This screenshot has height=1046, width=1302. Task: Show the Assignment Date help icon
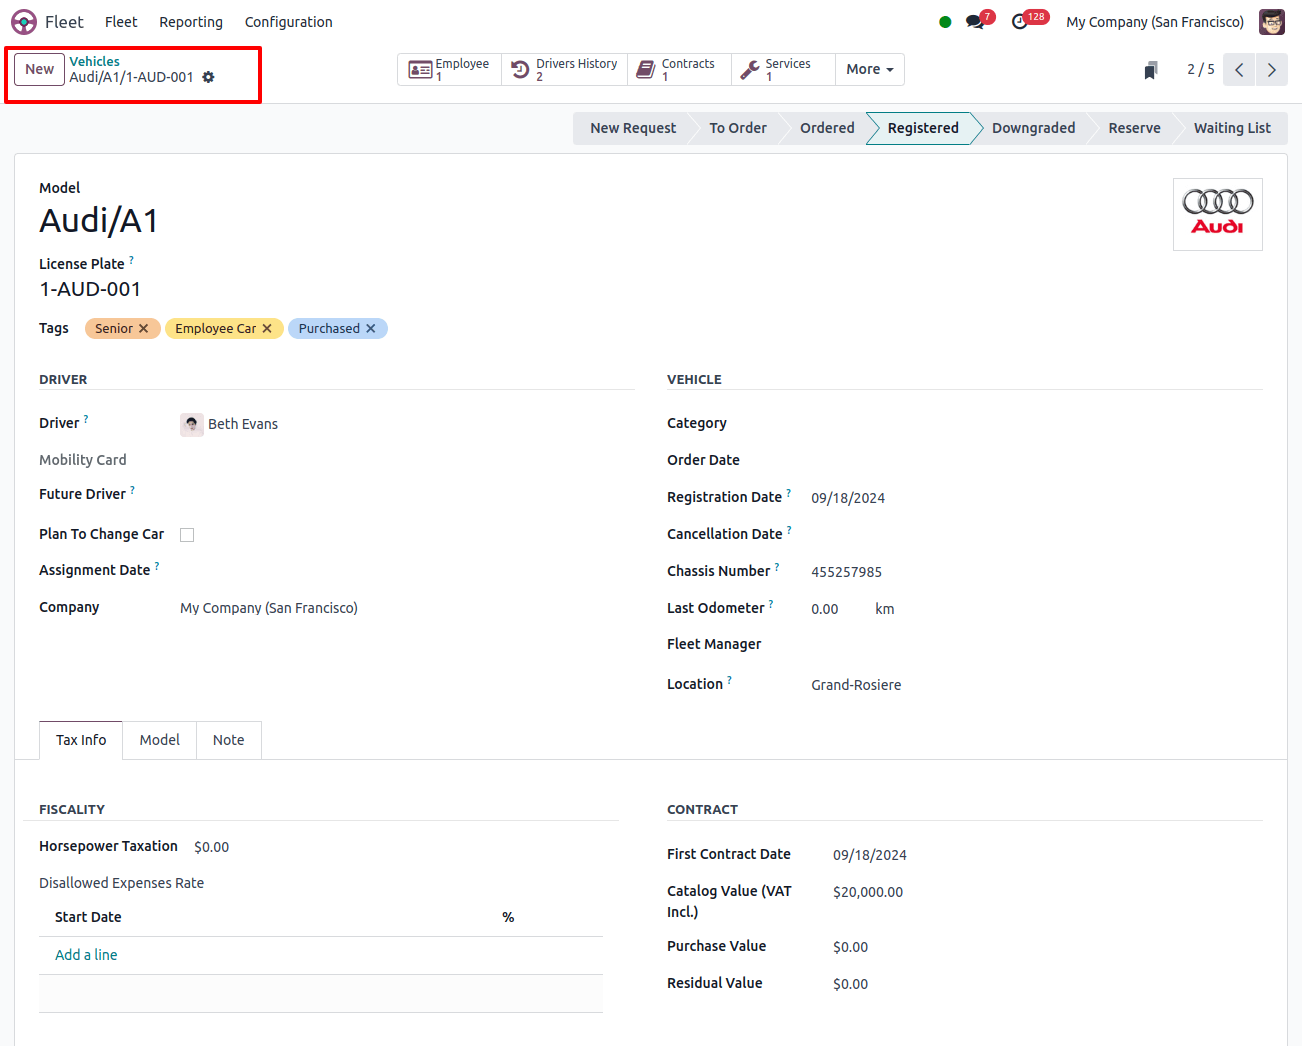pos(157,566)
